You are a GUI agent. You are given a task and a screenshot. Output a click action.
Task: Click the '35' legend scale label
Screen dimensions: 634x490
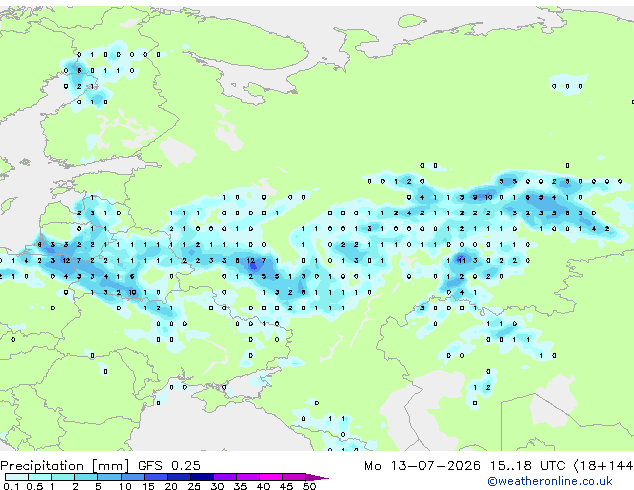tap(240, 486)
